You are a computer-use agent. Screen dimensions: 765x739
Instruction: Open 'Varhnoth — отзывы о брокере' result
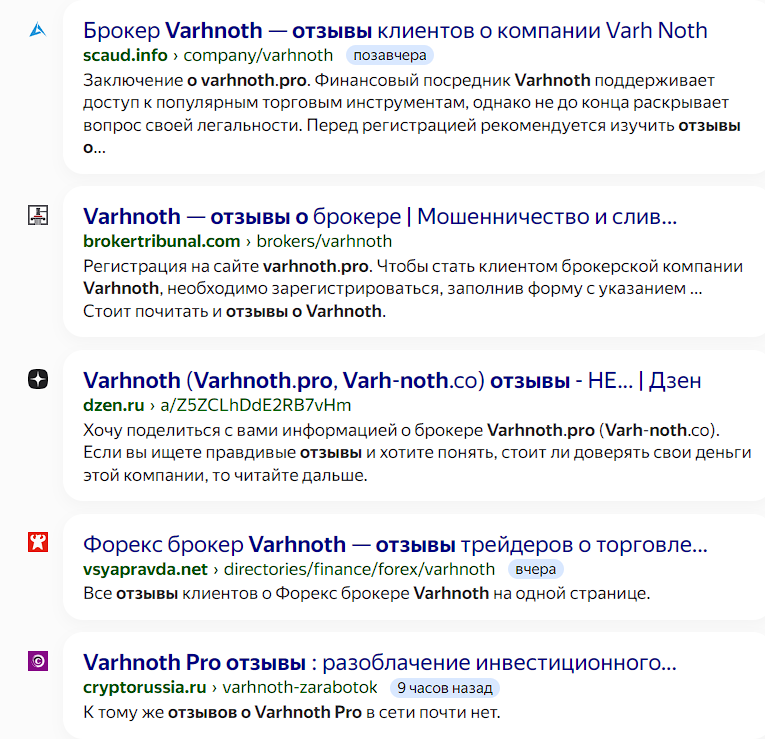[x=380, y=216]
